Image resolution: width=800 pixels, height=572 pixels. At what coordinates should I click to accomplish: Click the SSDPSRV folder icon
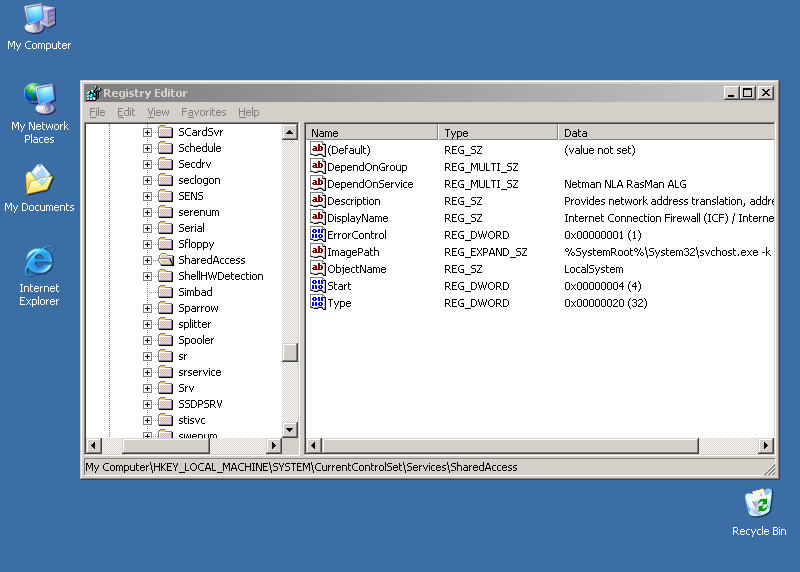click(165, 404)
